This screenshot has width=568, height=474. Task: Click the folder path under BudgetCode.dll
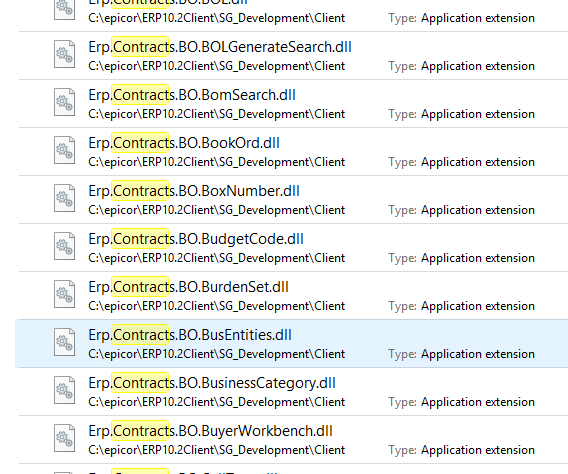pos(217,258)
